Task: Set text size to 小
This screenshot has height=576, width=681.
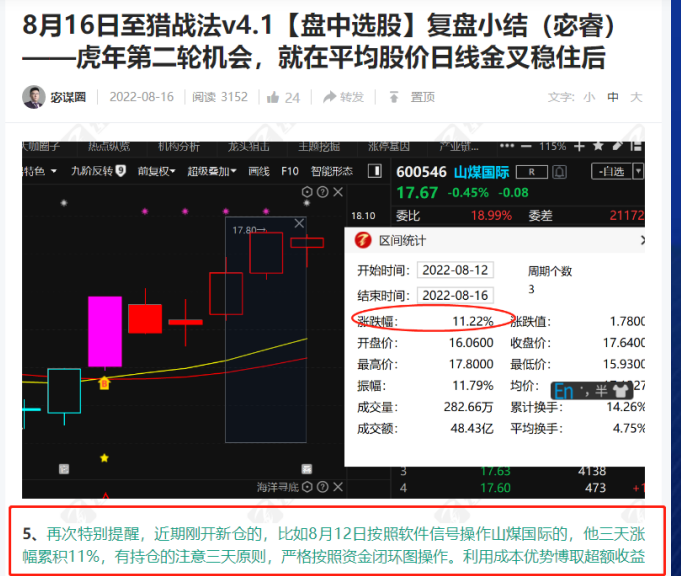Action: 589,97
